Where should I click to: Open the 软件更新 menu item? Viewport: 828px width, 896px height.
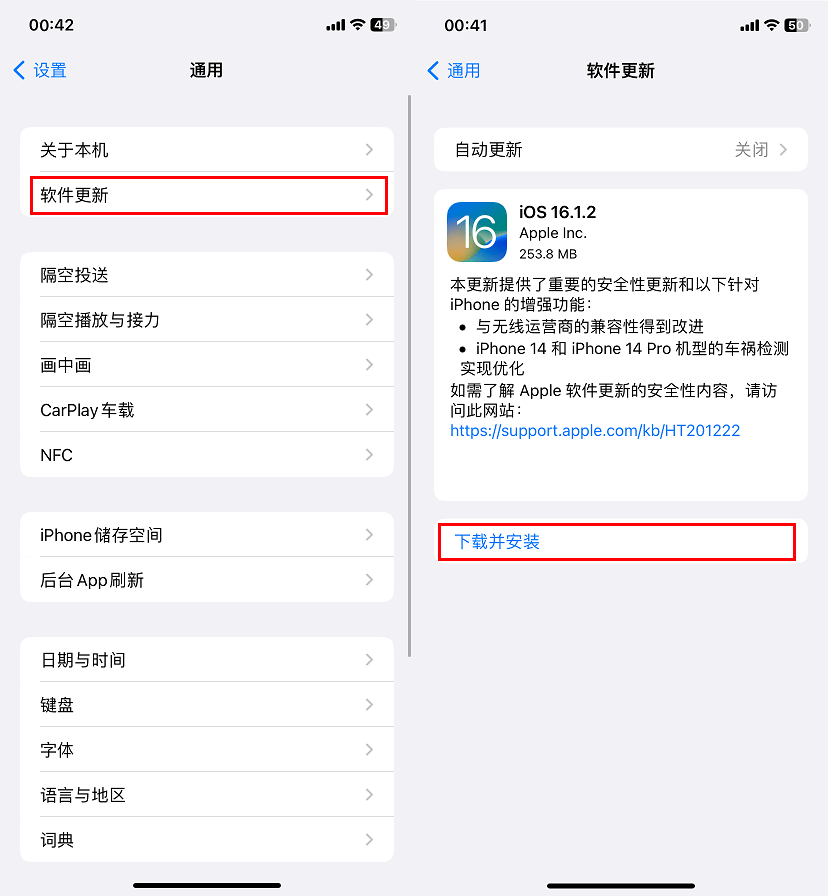click(x=207, y=195)
